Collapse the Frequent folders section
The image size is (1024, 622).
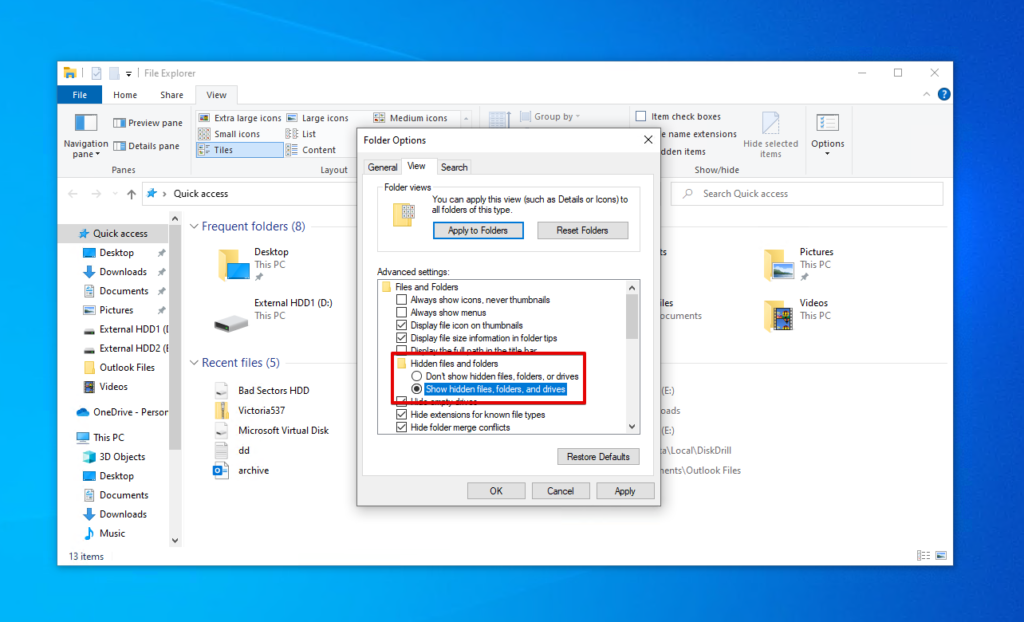[194, 226]
